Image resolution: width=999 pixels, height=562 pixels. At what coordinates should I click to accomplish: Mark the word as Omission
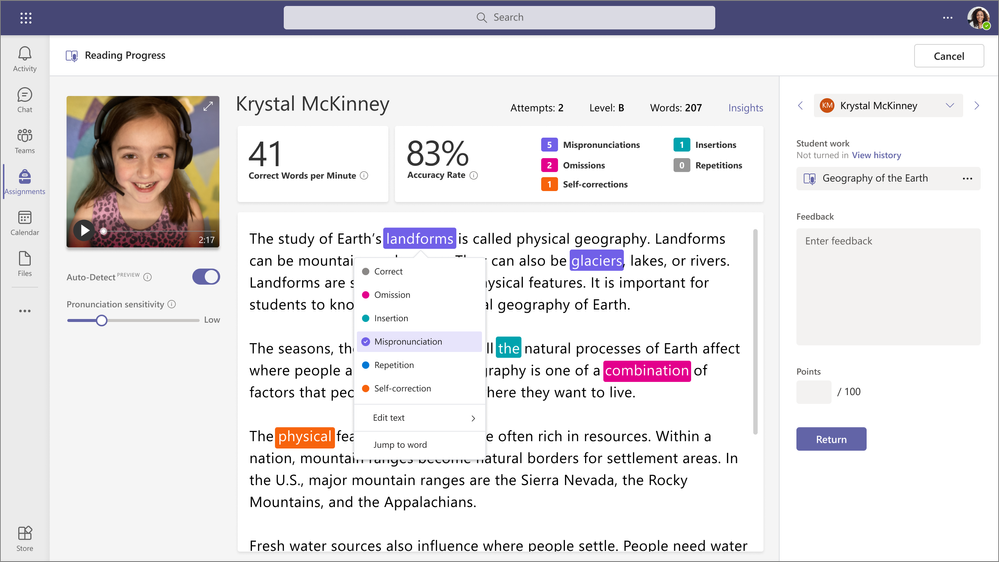point(419,295)
